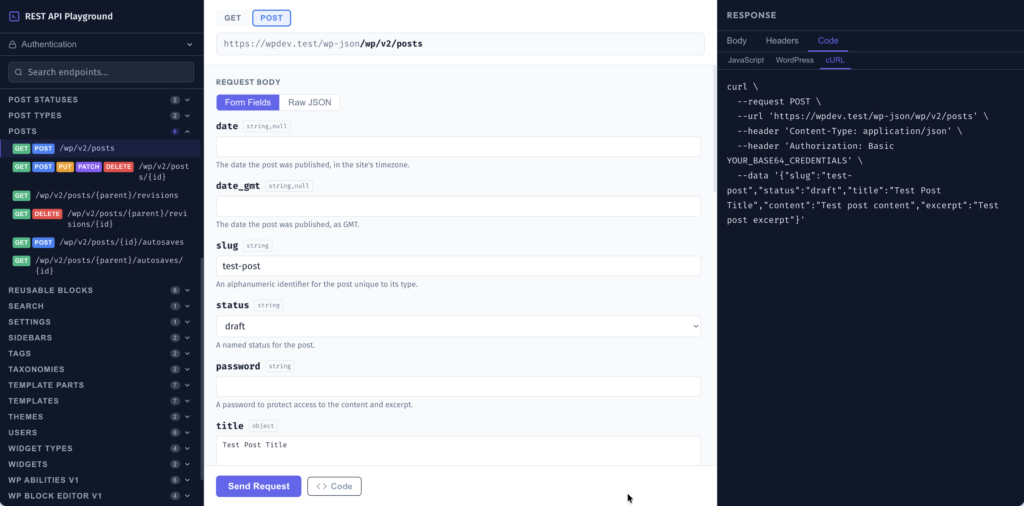Open the /wp/v2/posts/{id} endpoint

[101, 172]
